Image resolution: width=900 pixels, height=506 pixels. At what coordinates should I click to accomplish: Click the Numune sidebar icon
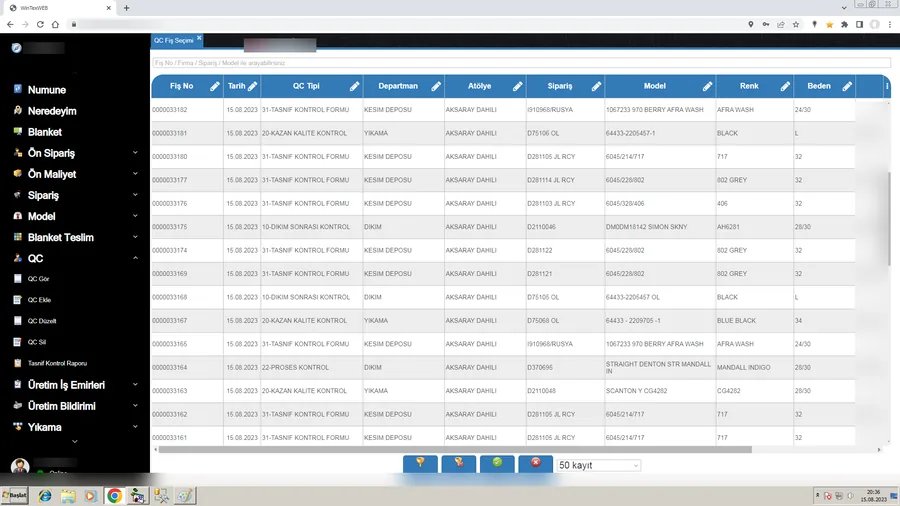click(x=18, y=89)
